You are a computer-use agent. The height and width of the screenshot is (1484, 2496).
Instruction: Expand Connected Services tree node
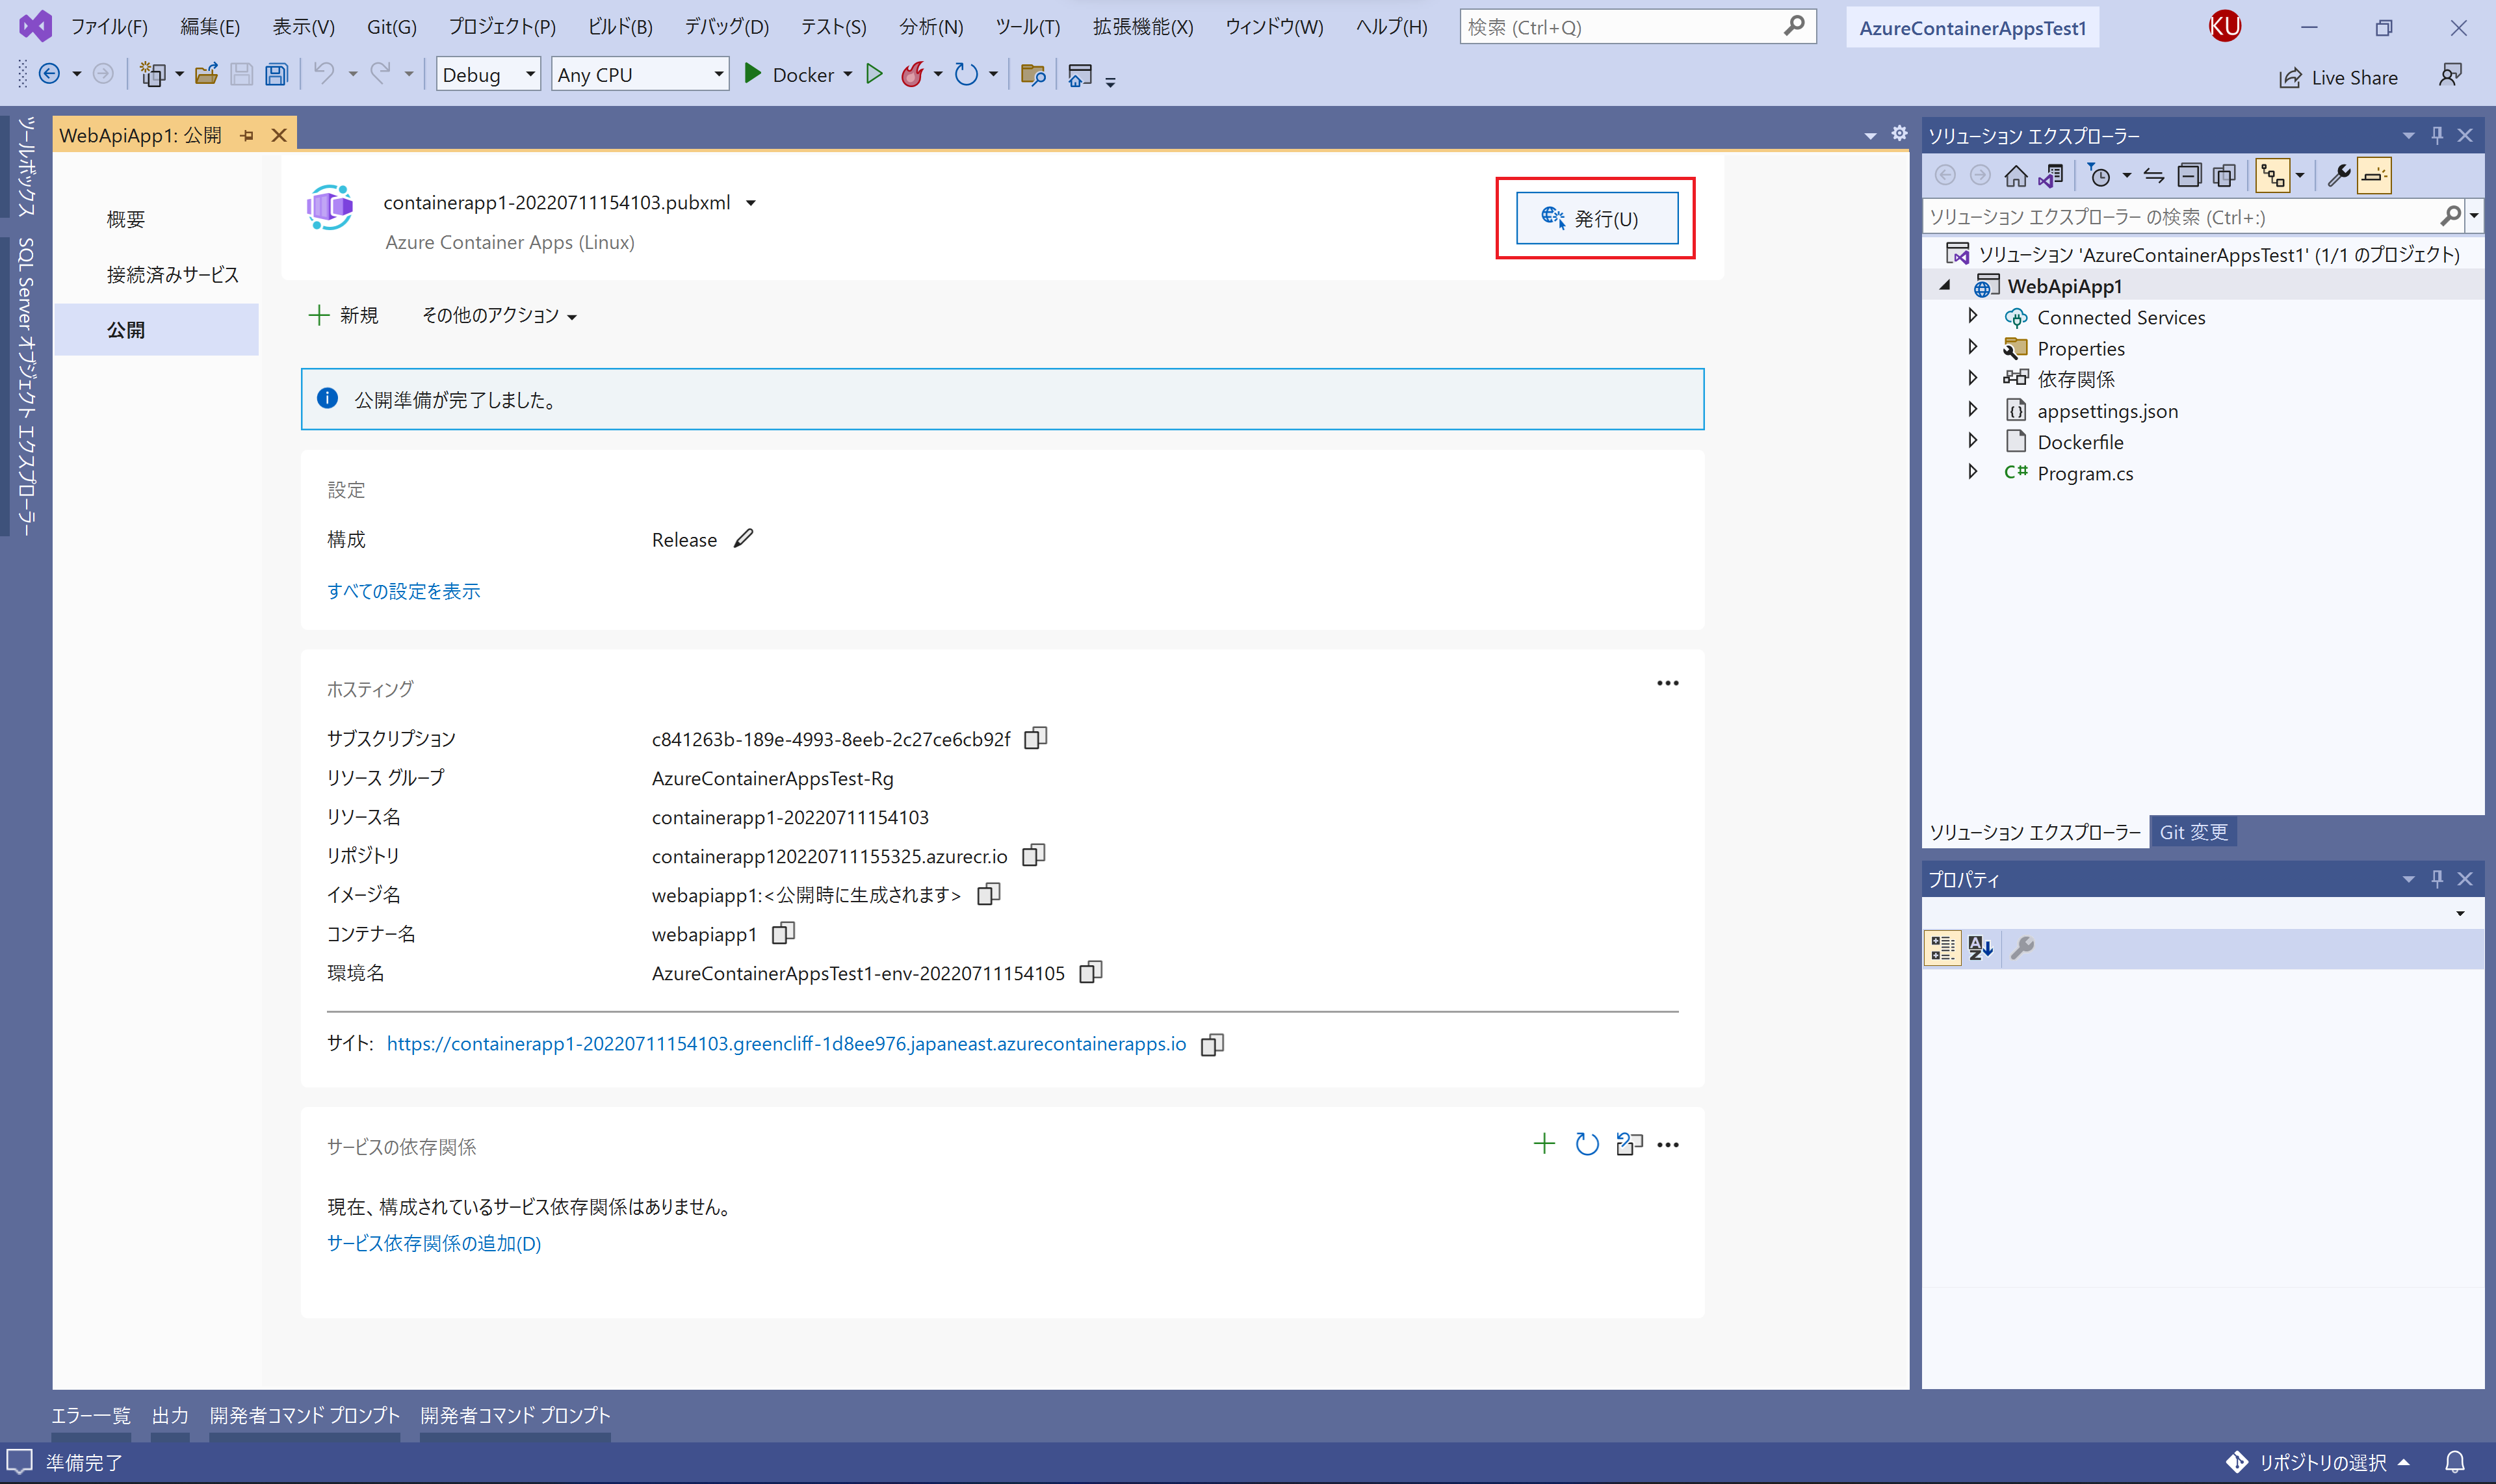click(x=1972, y=315)
